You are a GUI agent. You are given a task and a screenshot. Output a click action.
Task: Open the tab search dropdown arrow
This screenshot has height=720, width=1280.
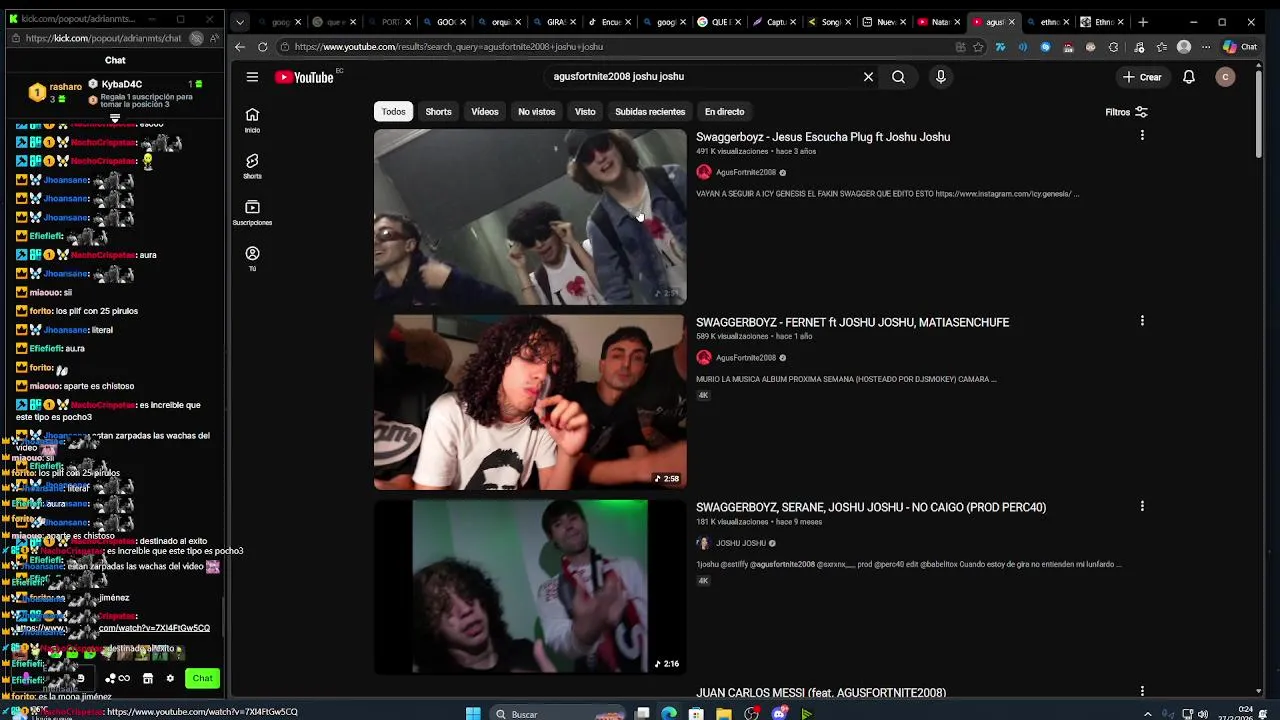pos(239,22)
